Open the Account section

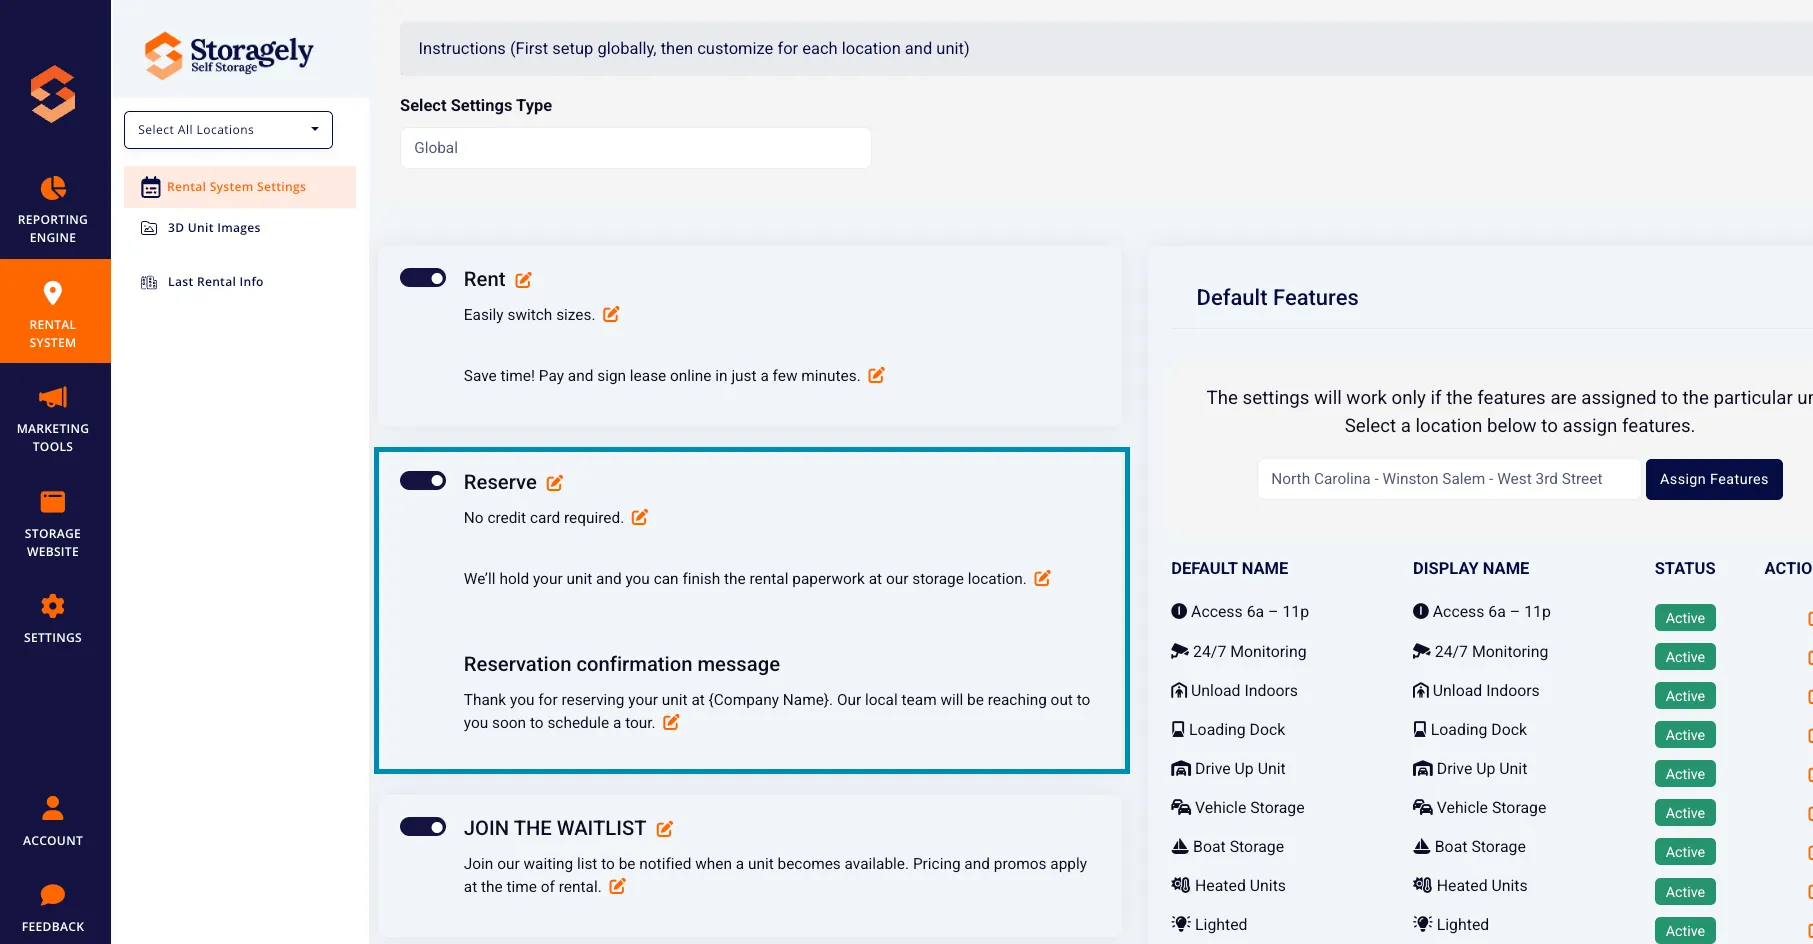(53, 821)
